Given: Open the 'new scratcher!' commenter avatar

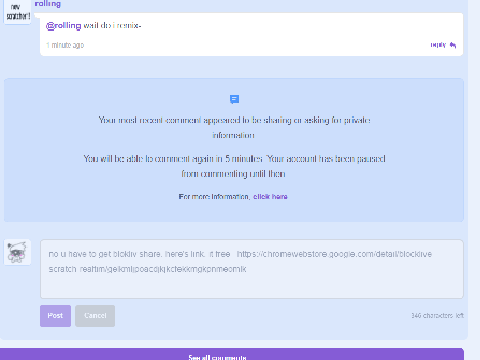Looking at the screenshot, I should [17, 11].
